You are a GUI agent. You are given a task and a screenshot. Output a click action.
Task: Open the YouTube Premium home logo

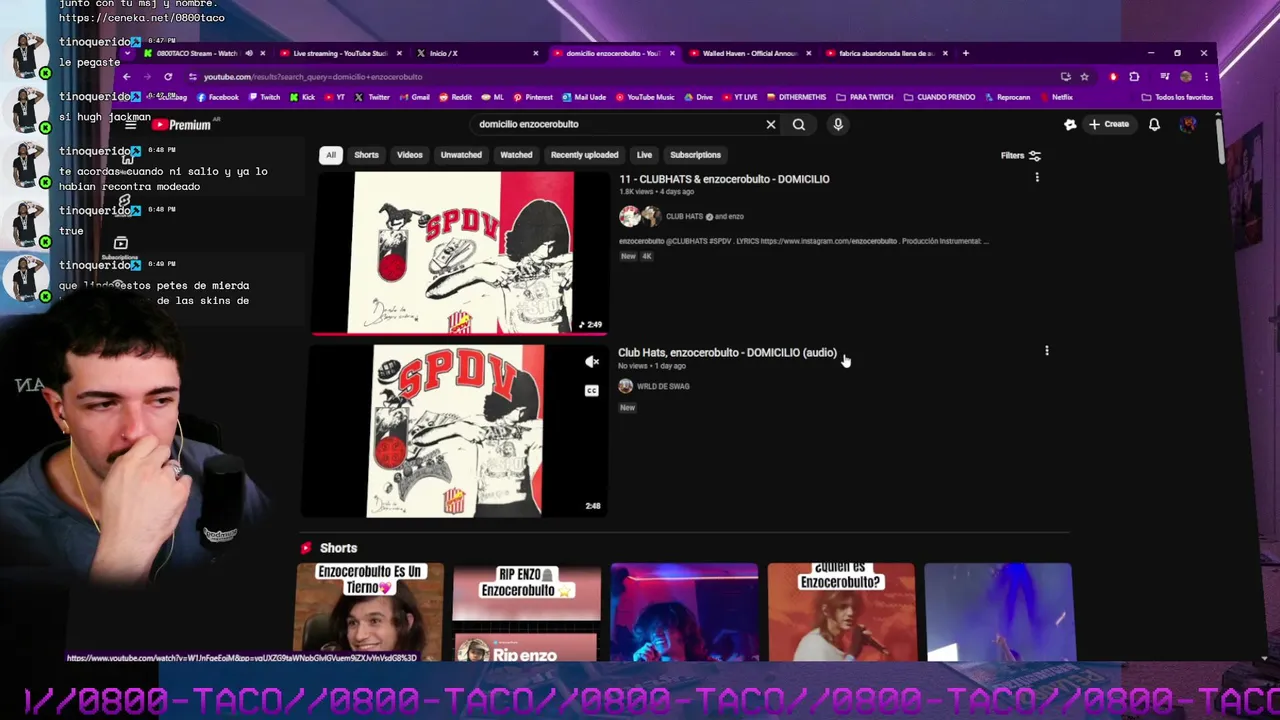pyautogui.click(x=182, y=125)
